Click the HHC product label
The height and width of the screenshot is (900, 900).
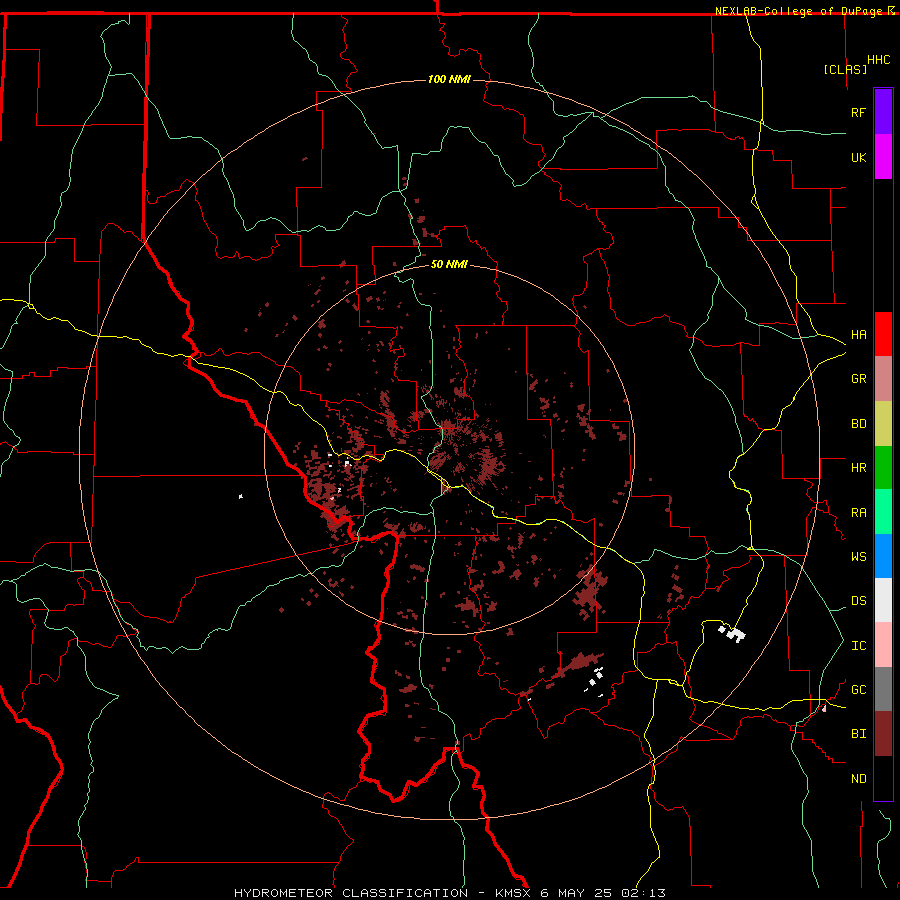coord(878,60)
